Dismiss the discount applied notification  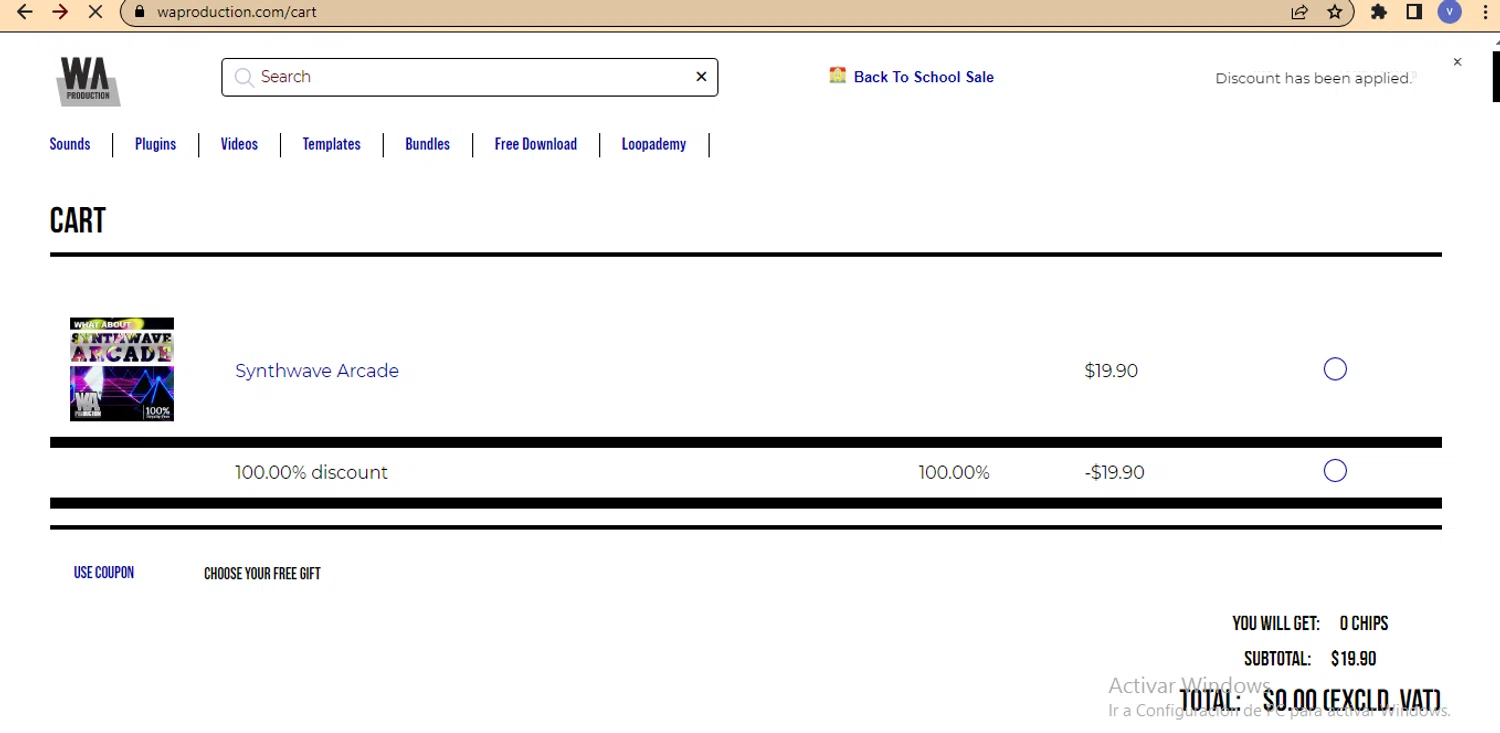click(x=1457, y=62)
